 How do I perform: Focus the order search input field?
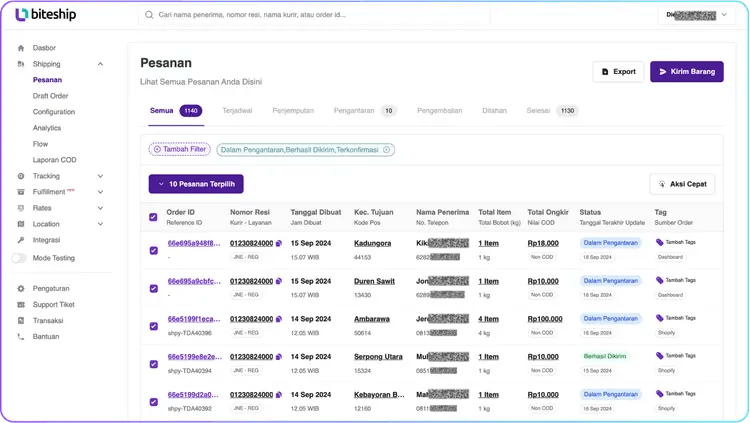[x=314, y=15]
